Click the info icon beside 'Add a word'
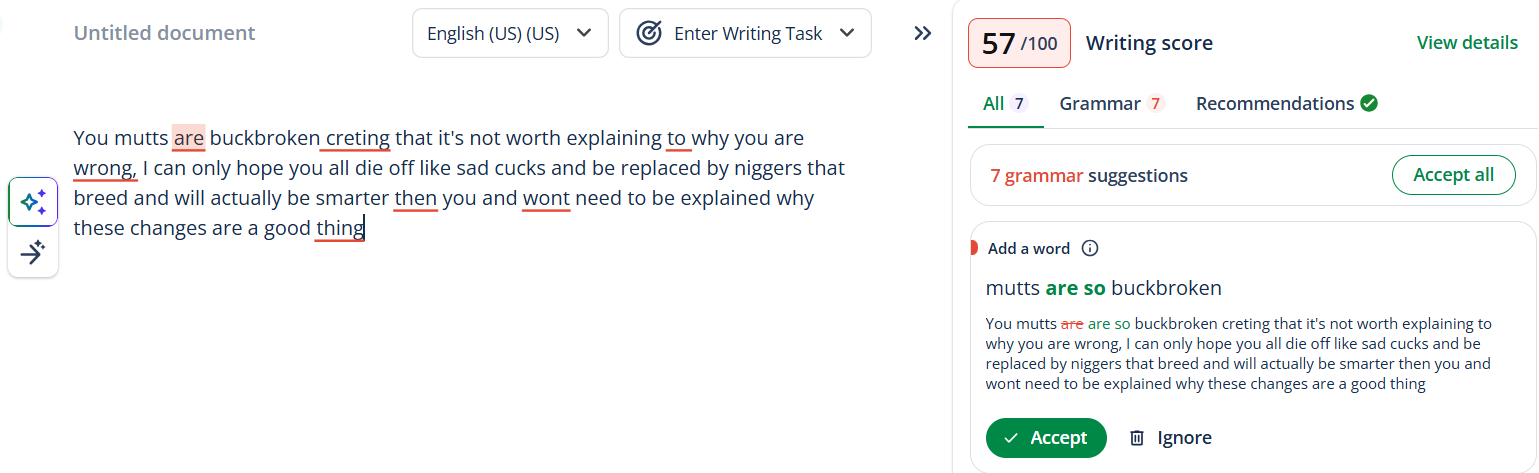This screenshot has width=1539, height=473. pos(1090,248)
